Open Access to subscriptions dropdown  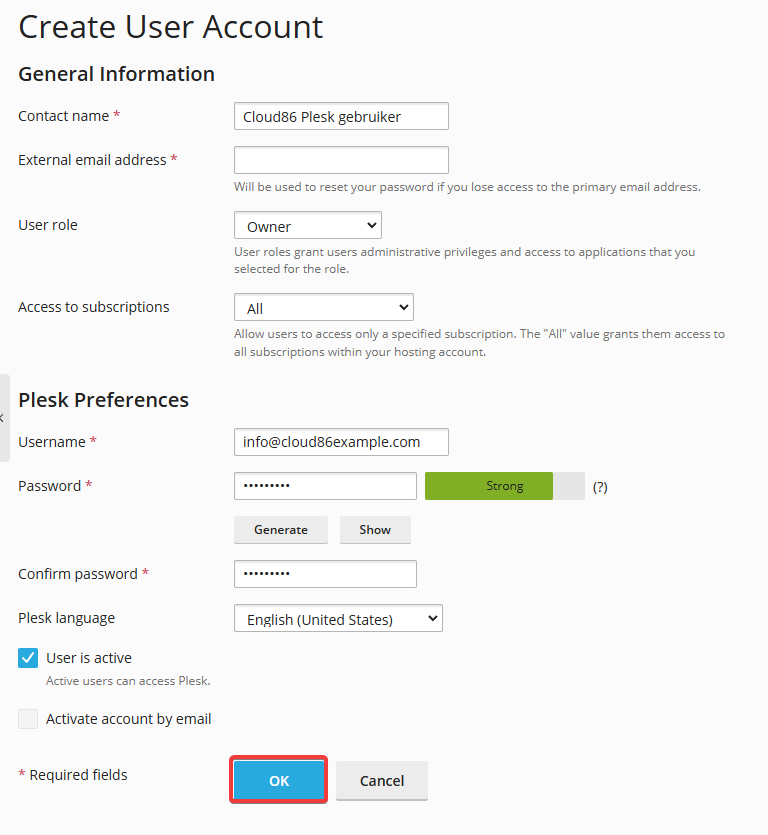(x=324, y=307)
